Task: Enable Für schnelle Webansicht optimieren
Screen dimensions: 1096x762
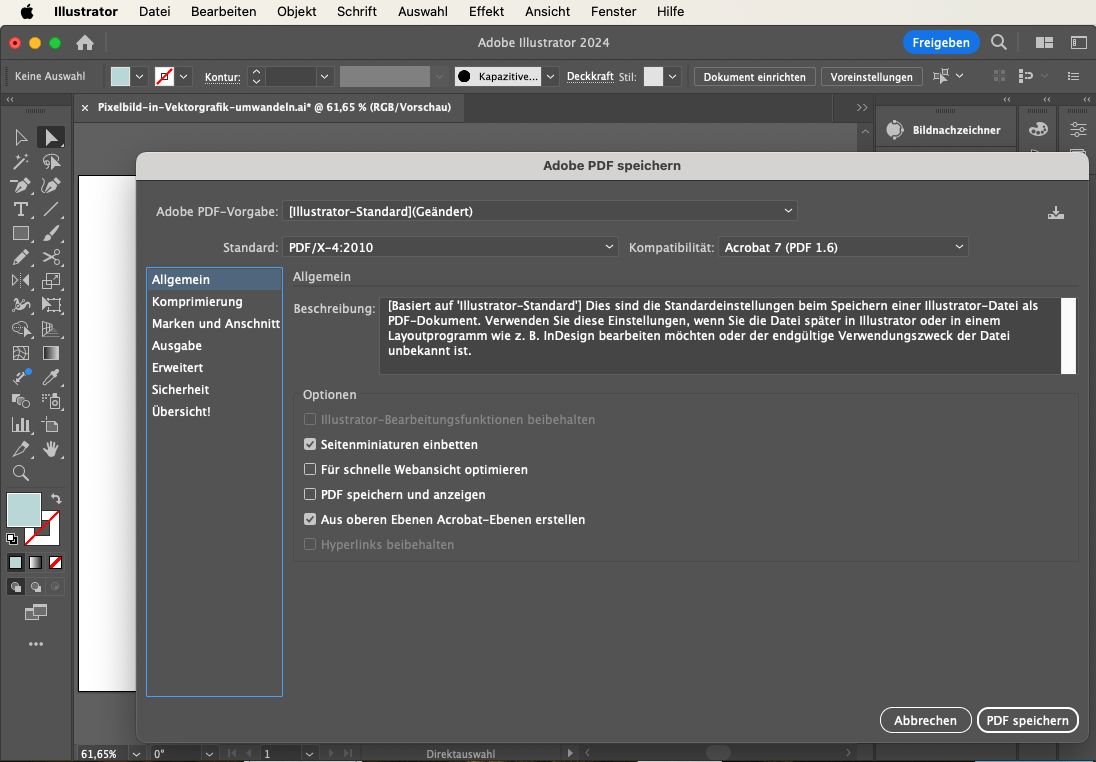Action: point(310,470)
